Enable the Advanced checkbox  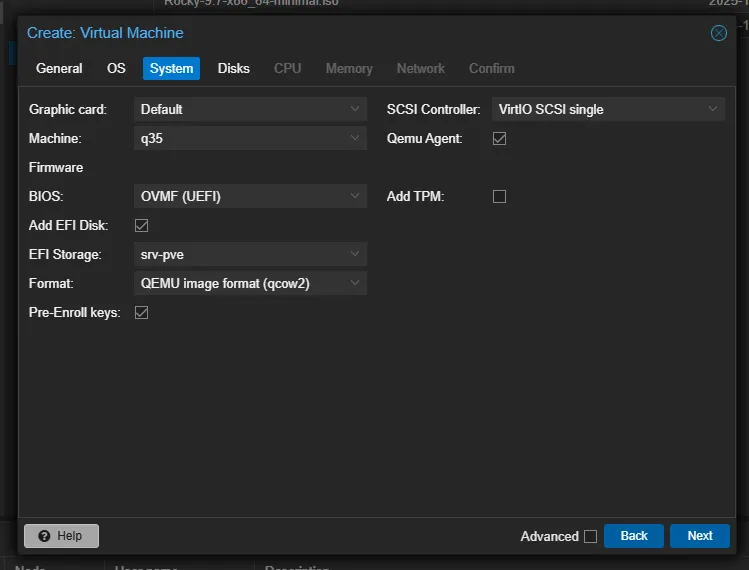(x=590, y=536)
